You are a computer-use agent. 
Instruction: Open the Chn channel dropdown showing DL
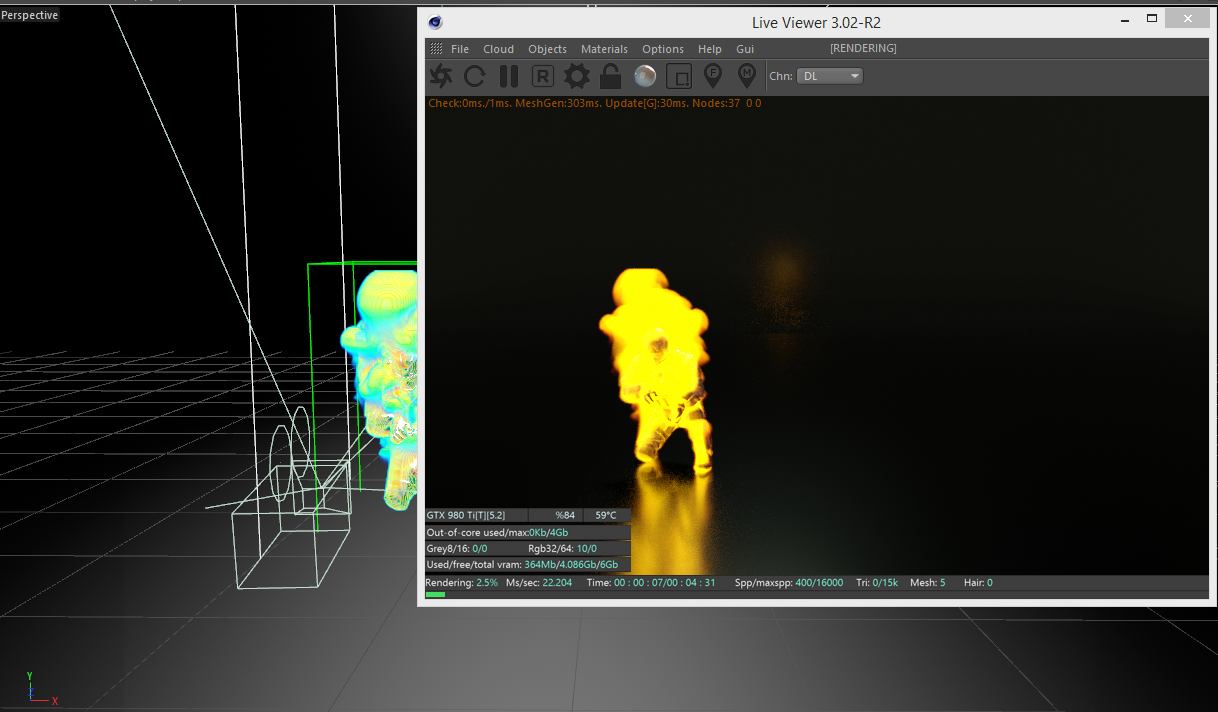830,76
